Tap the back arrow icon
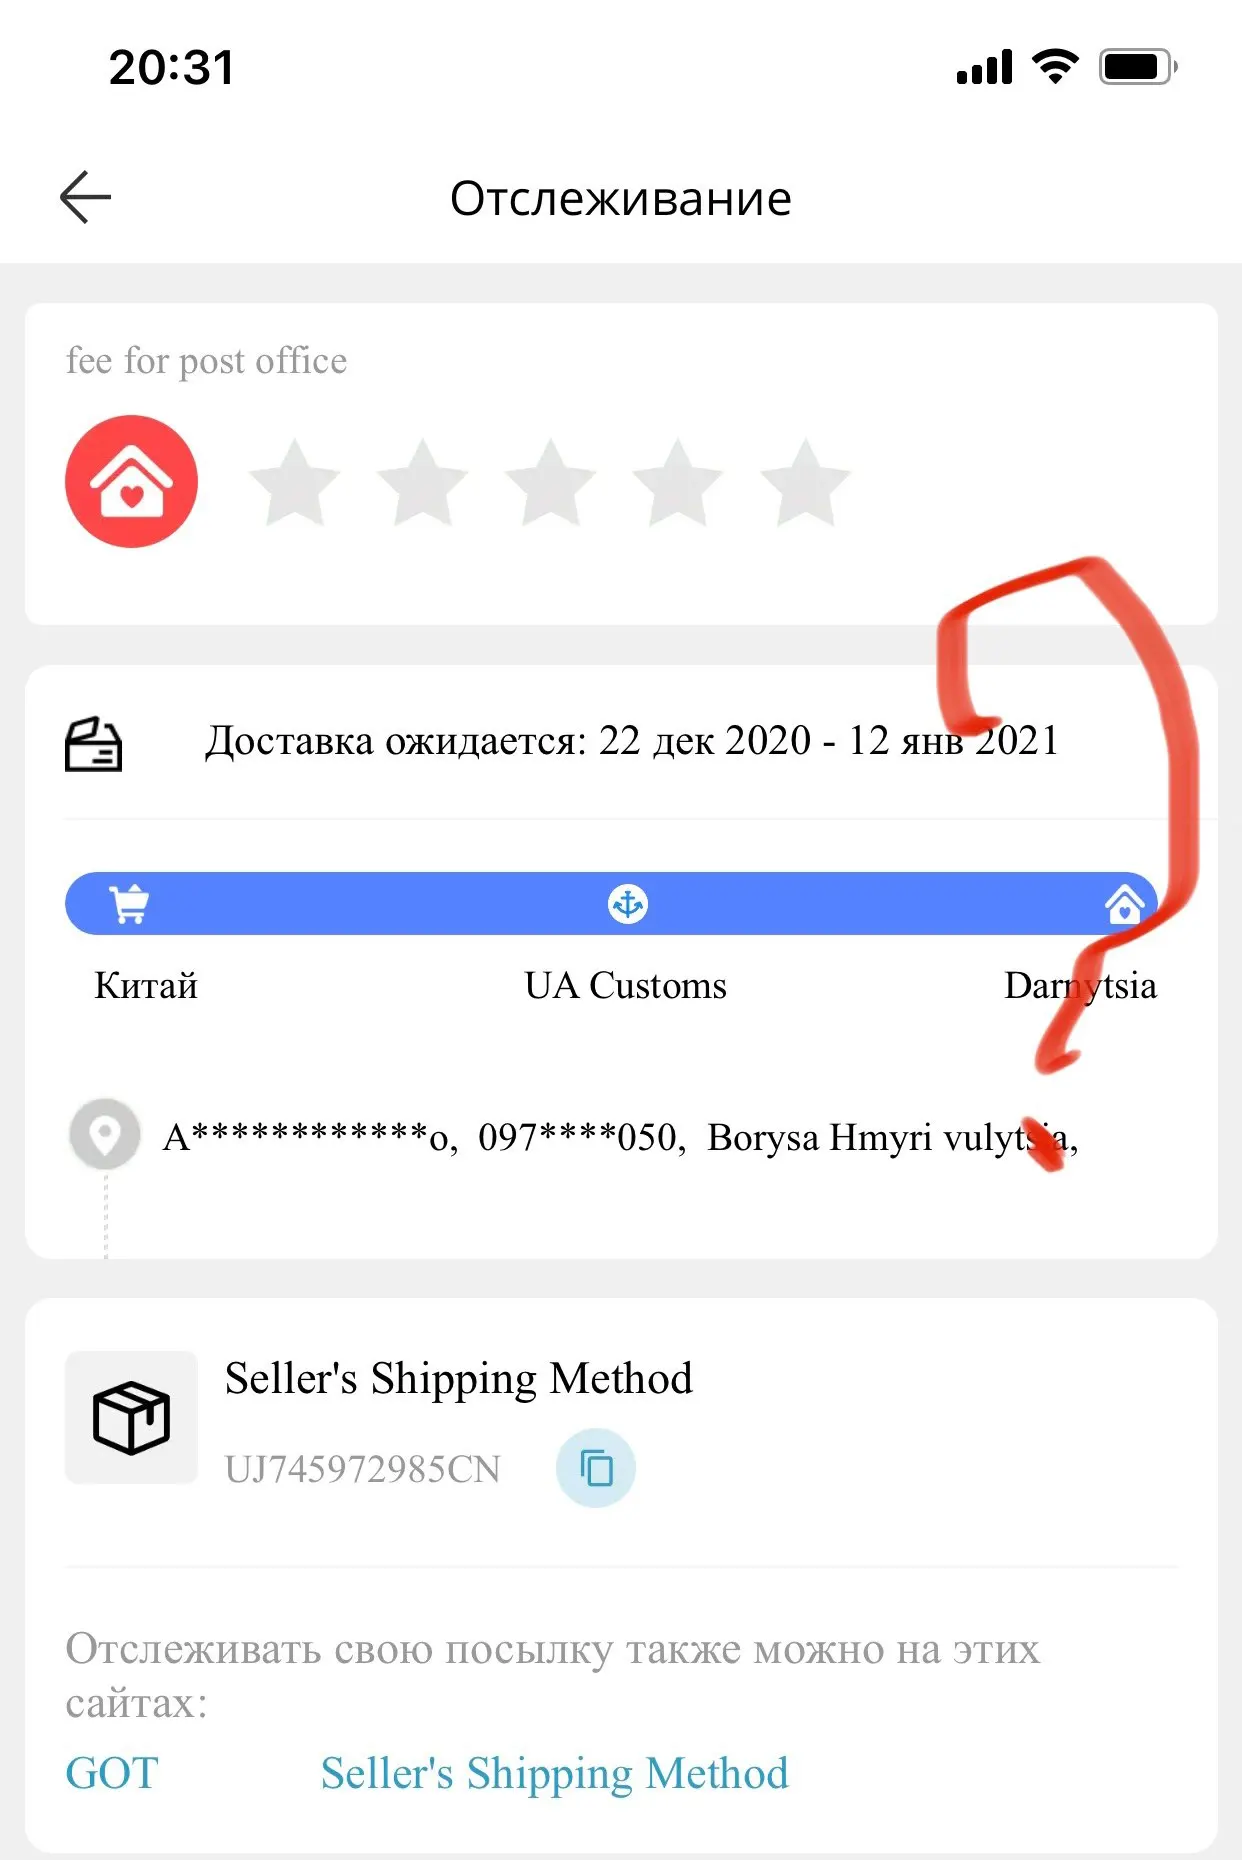The height and width of the screenshot is (1860, 1242). pyautogui.click(x=85, y=197)
